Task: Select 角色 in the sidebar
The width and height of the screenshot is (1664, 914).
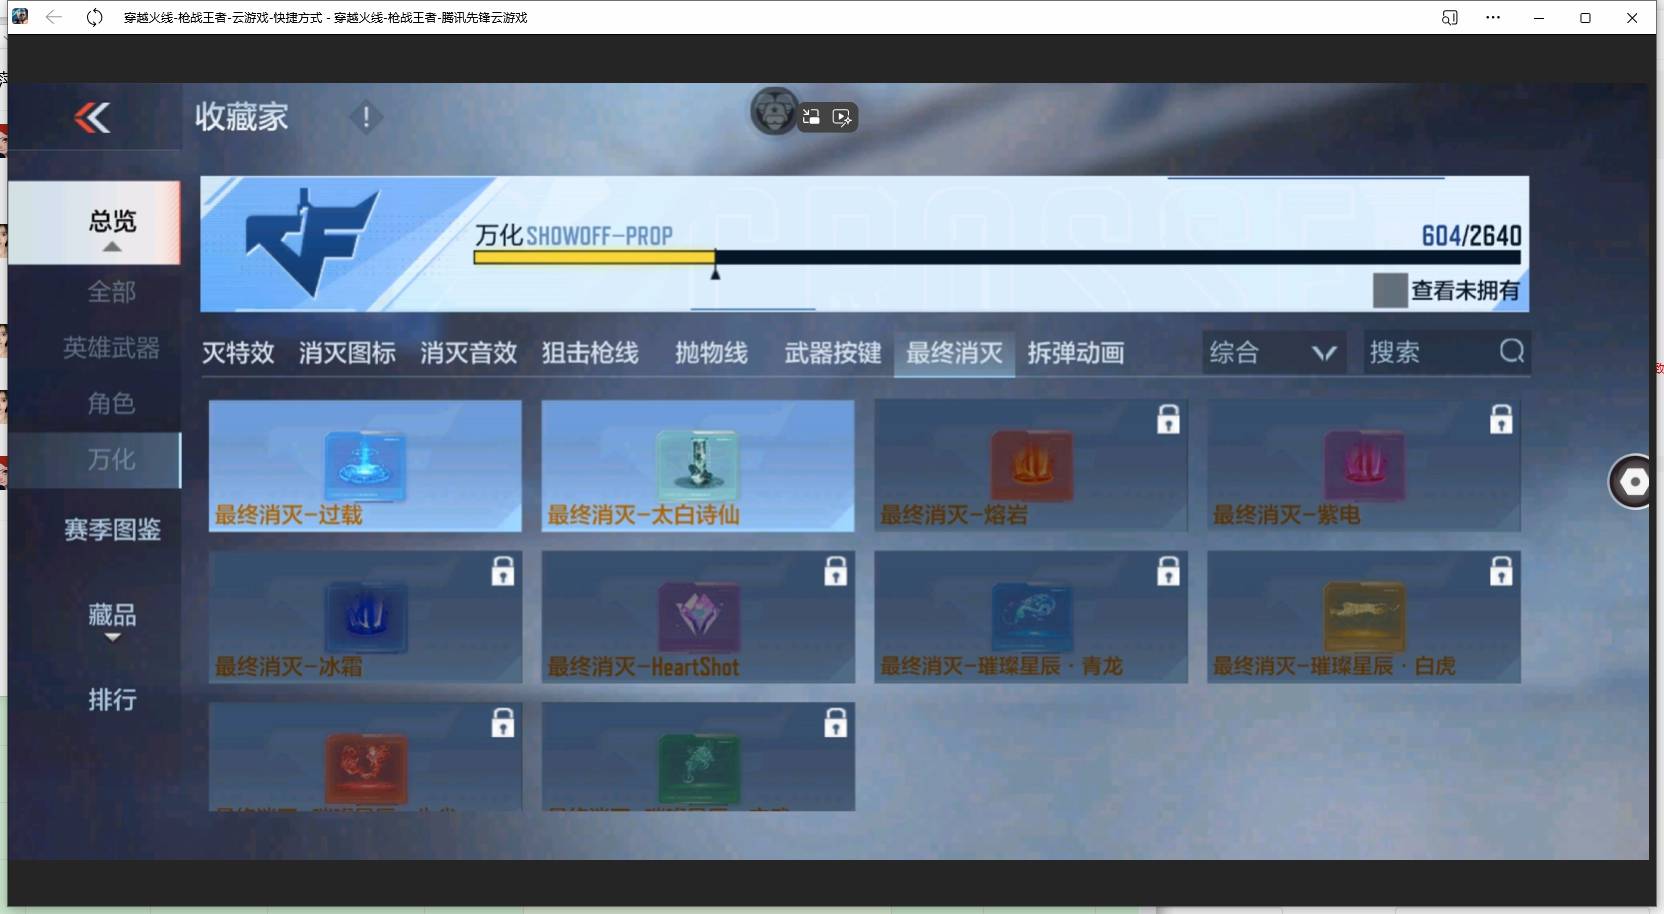Action: (111, 403)
